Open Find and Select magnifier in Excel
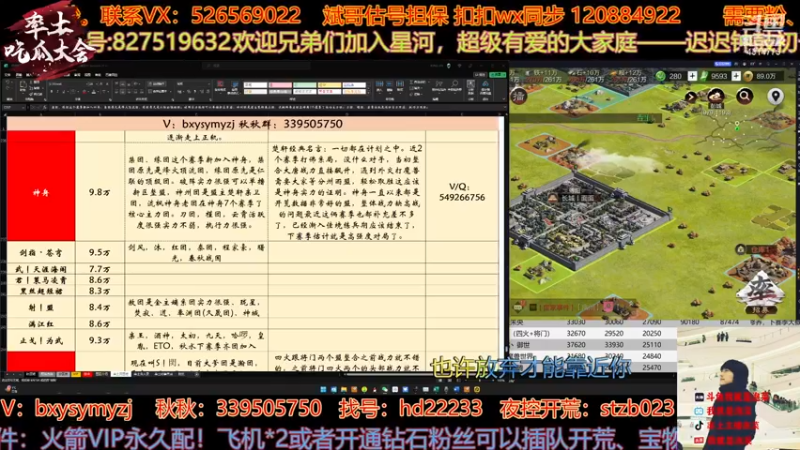 (x=455, y=87)
